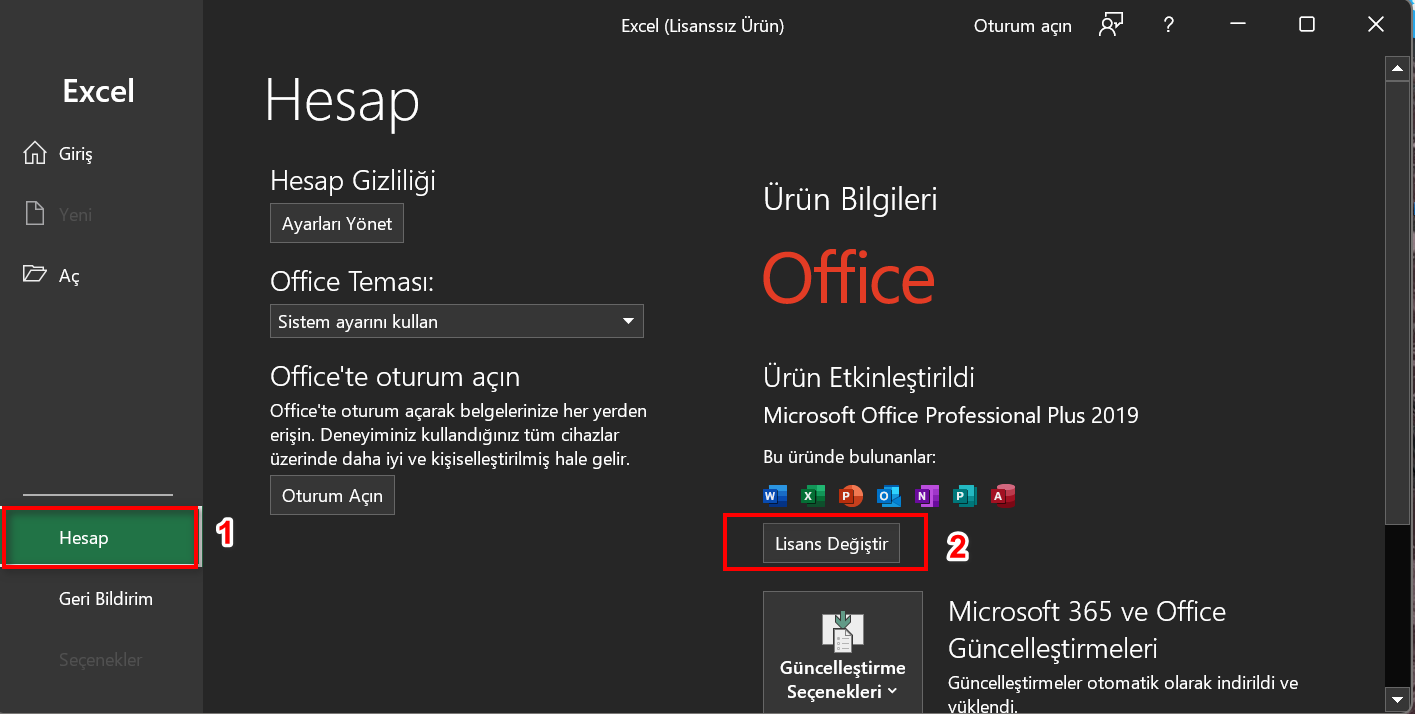1415x714 pixels.
Task: Open the Office Teması dropdown
Action: [457, 322]
